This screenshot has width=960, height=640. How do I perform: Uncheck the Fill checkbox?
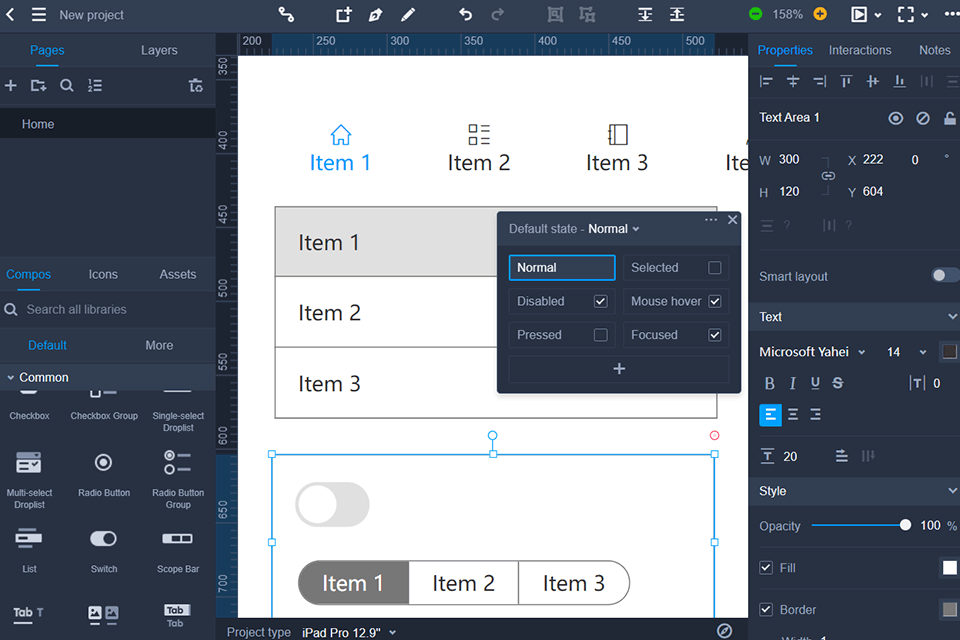click(x=765, y=568)
